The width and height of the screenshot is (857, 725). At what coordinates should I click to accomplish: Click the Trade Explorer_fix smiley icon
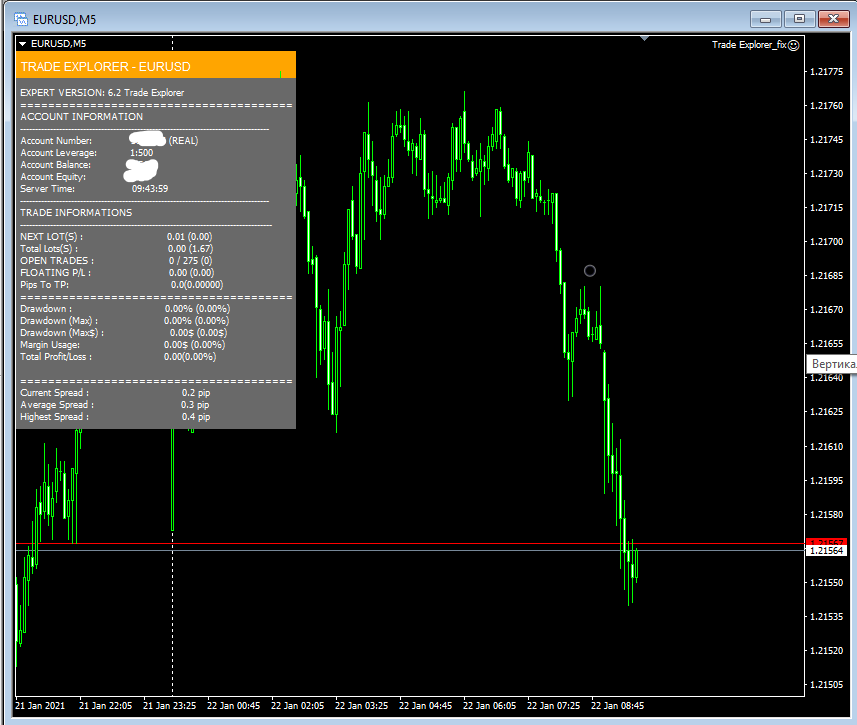click(x=794, y=45)
